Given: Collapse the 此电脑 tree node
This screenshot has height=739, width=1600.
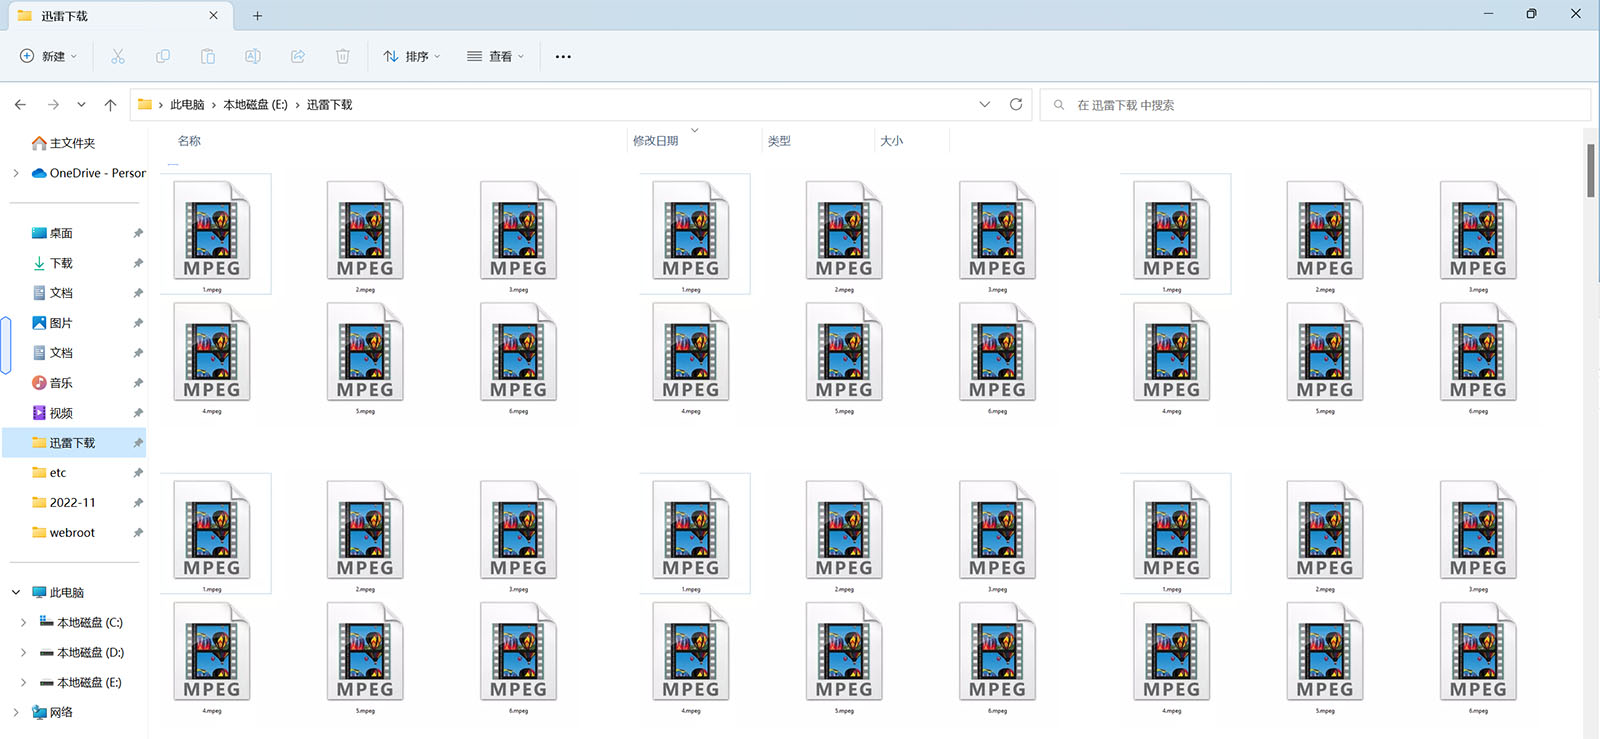Looking at the screenshot, I should tap(16, 593).
